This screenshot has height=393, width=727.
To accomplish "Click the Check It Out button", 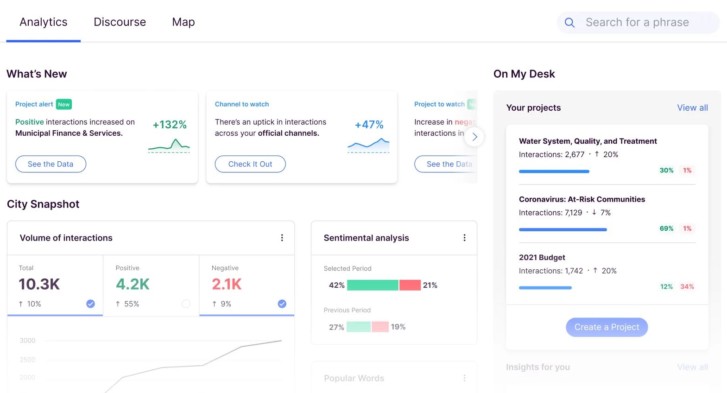I will (x=250, y=164).
